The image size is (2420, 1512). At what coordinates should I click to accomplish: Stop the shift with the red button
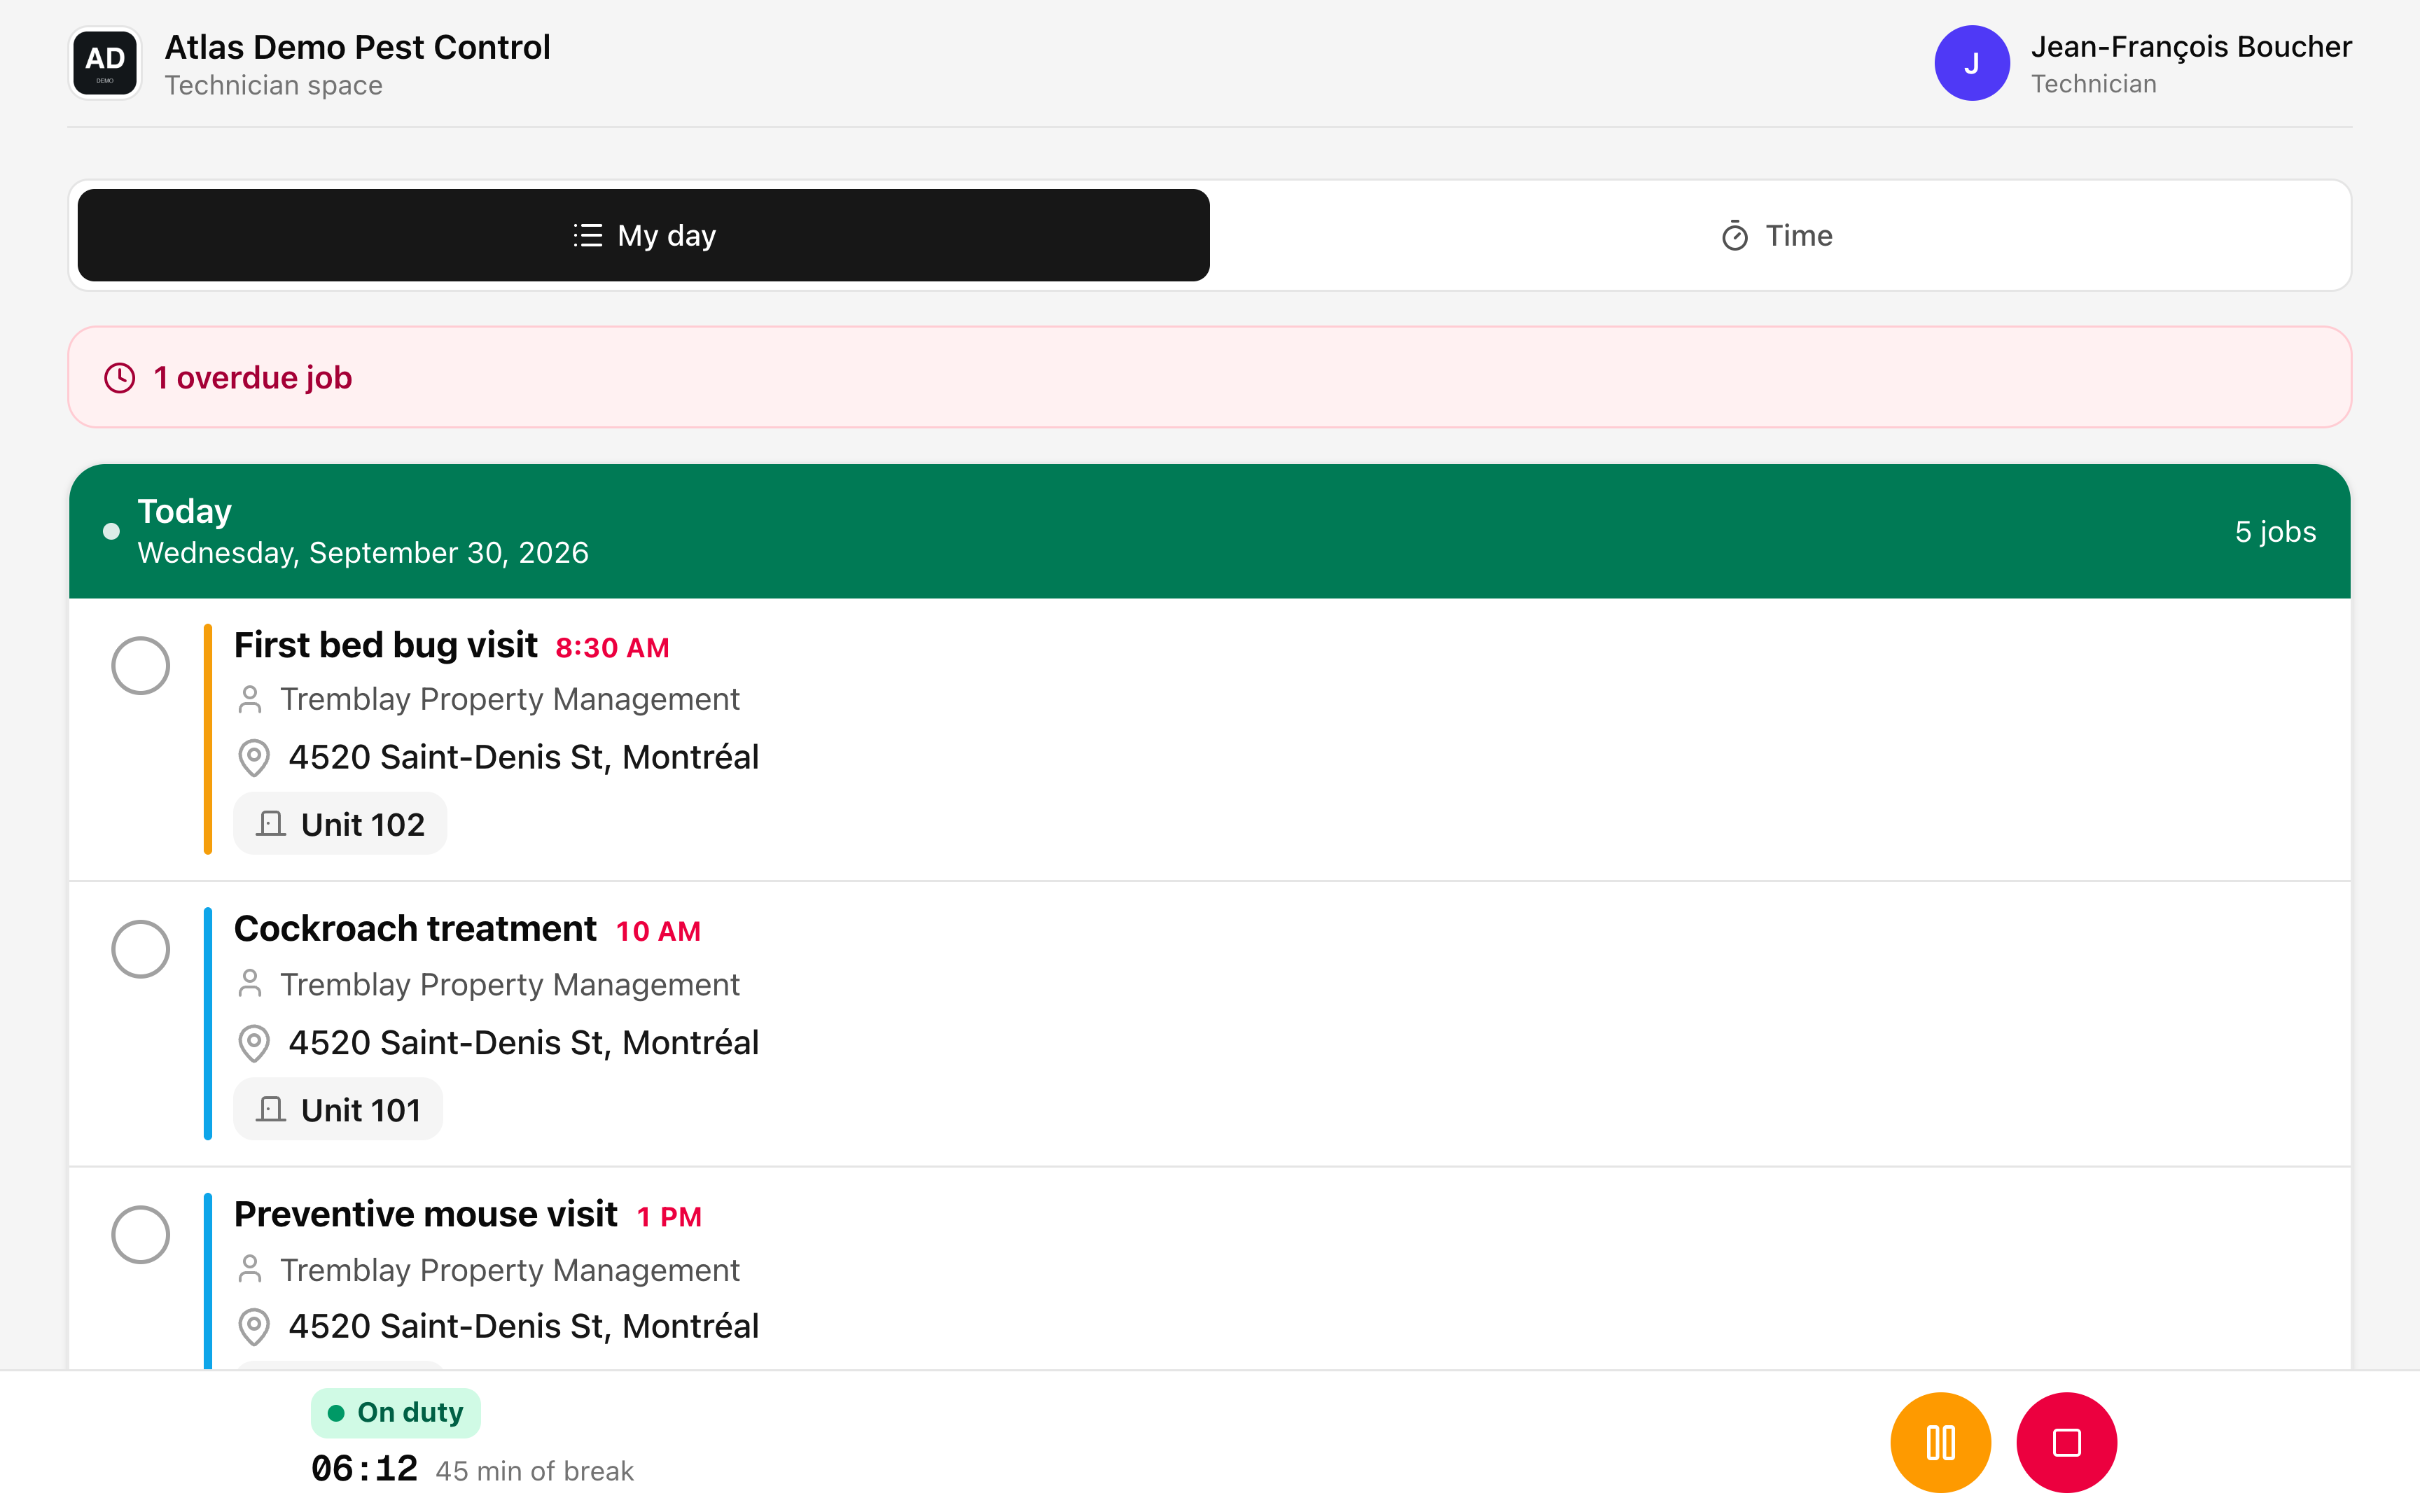click(2066, 1442)
